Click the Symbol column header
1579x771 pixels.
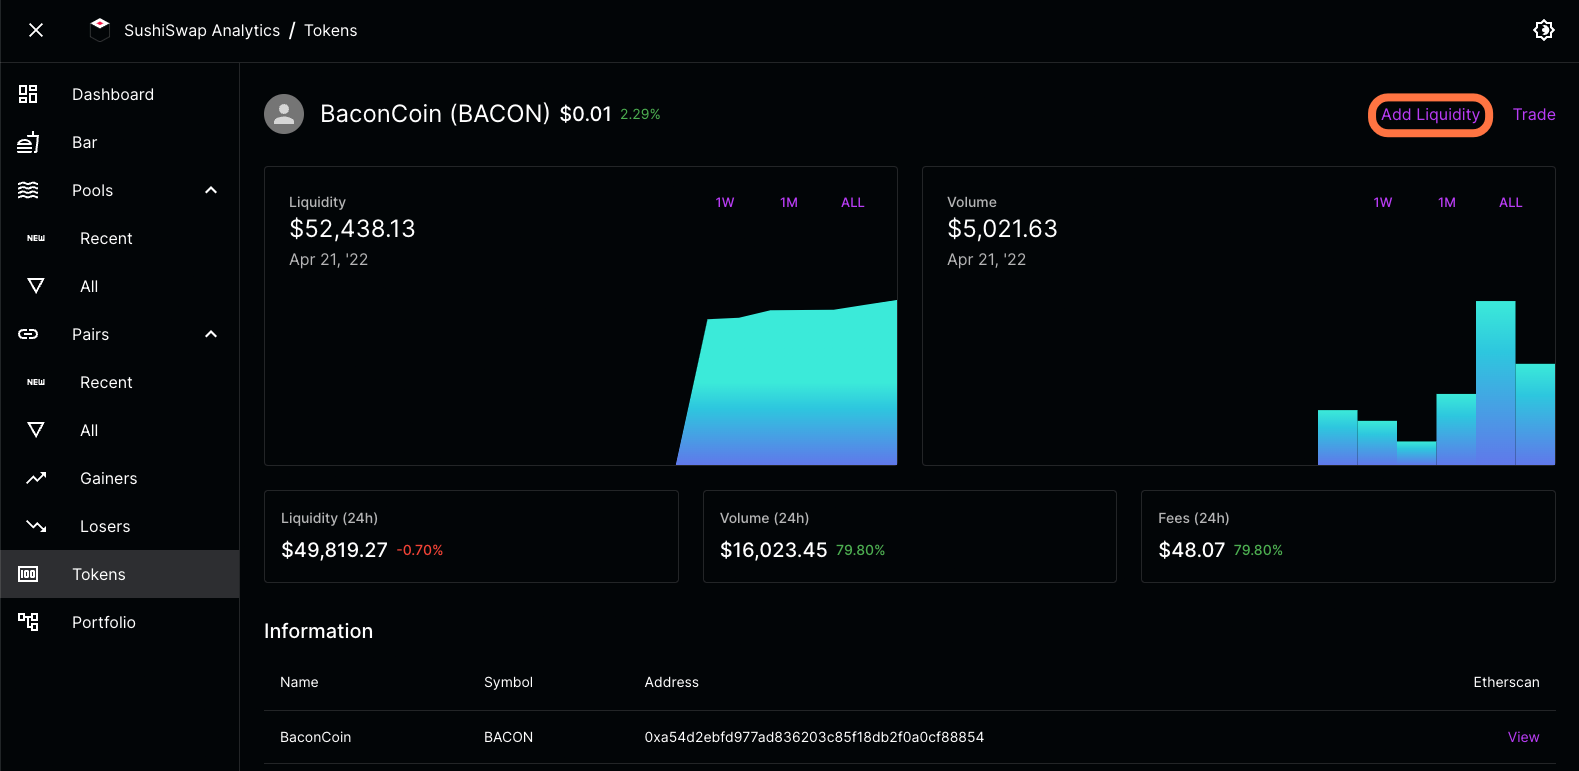pyautogui.click(x=508, y=682)
